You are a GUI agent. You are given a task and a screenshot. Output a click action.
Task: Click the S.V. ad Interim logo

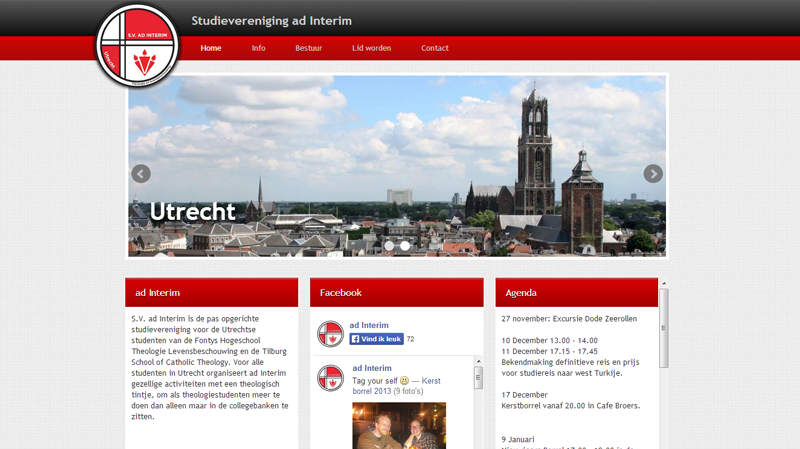tap(137, 47)
